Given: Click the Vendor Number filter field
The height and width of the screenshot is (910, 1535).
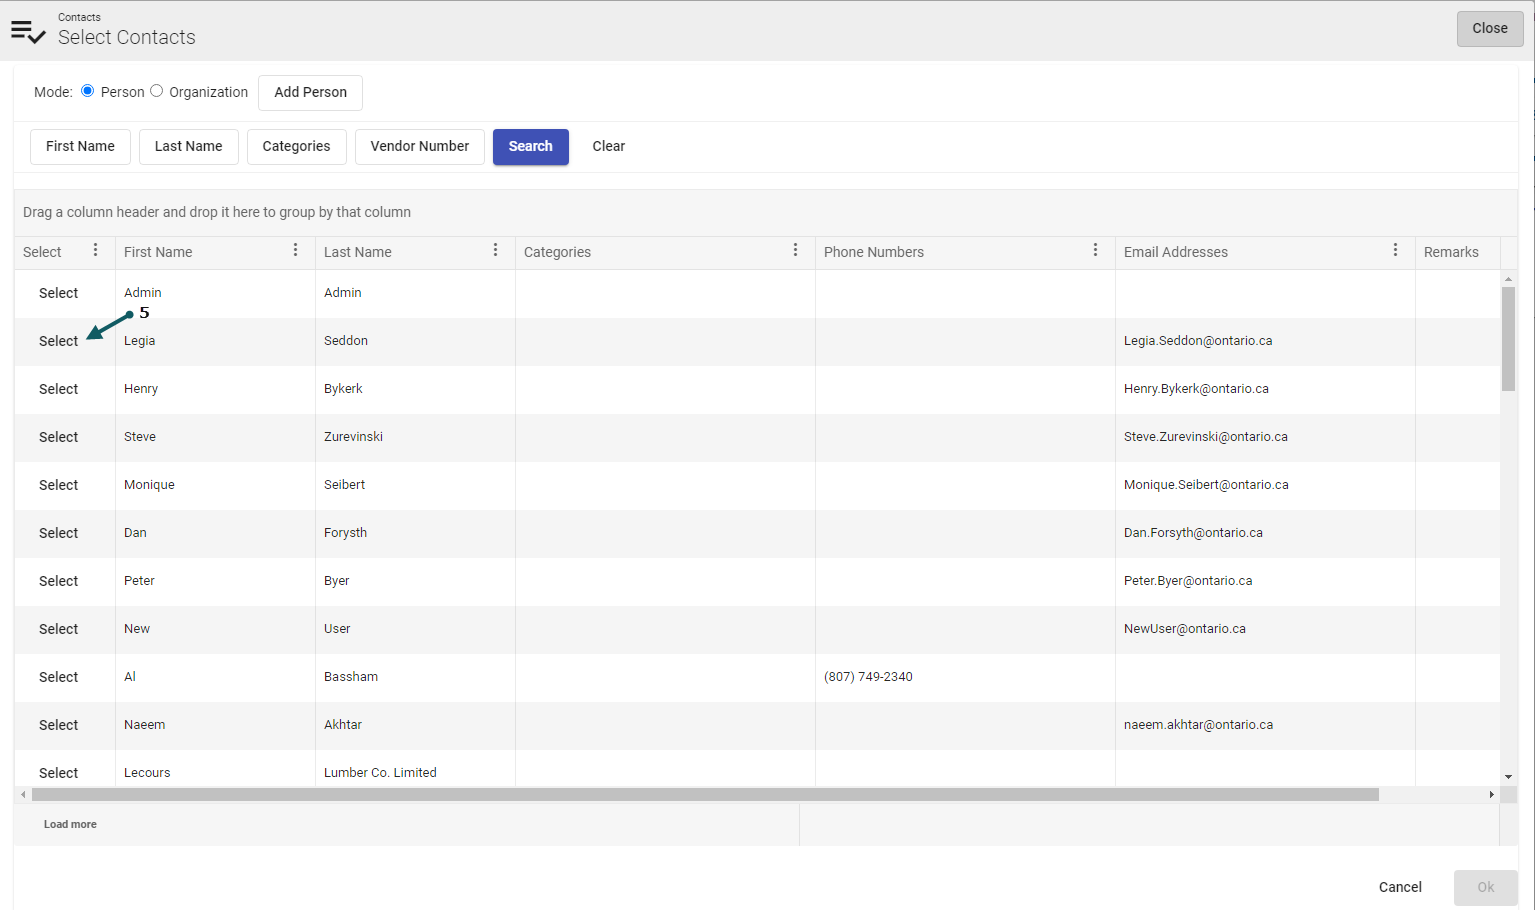Looking at the screenshot, I should 419,146.
